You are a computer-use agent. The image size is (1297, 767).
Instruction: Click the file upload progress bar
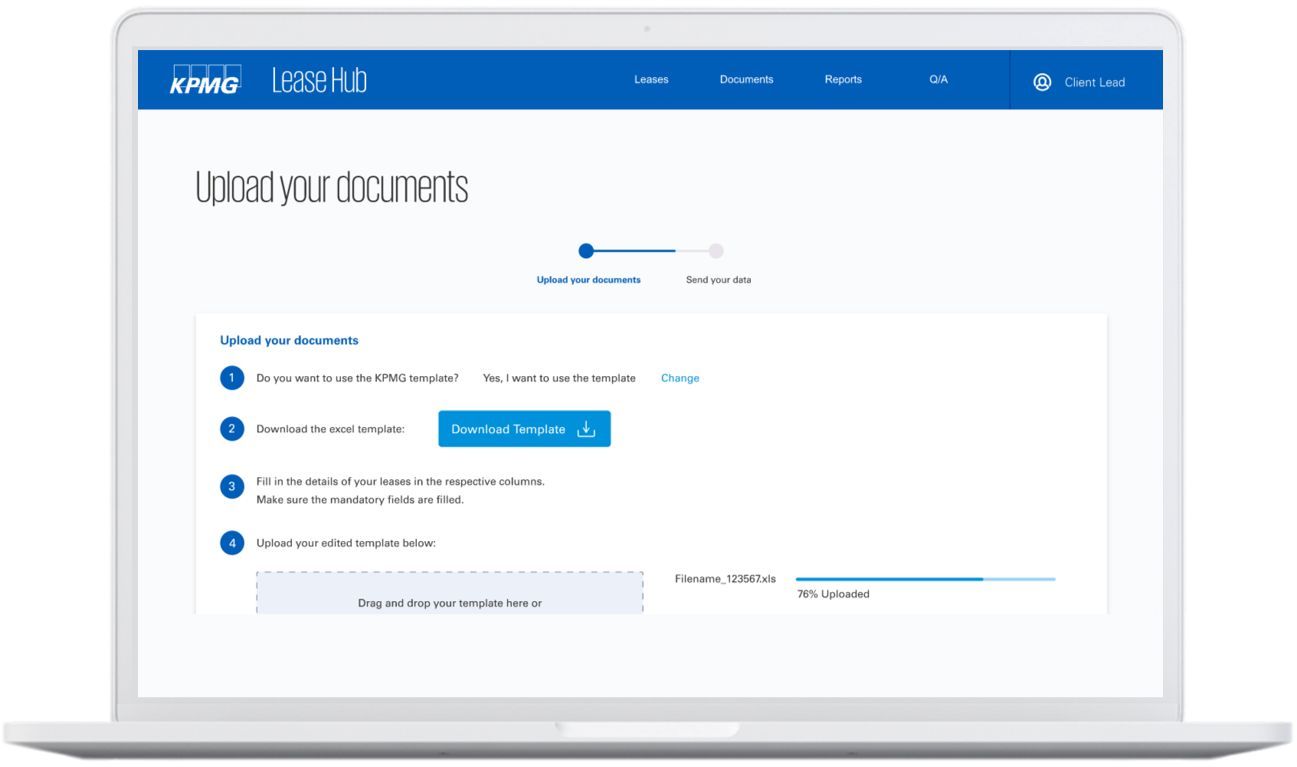[x=925, y=579]
